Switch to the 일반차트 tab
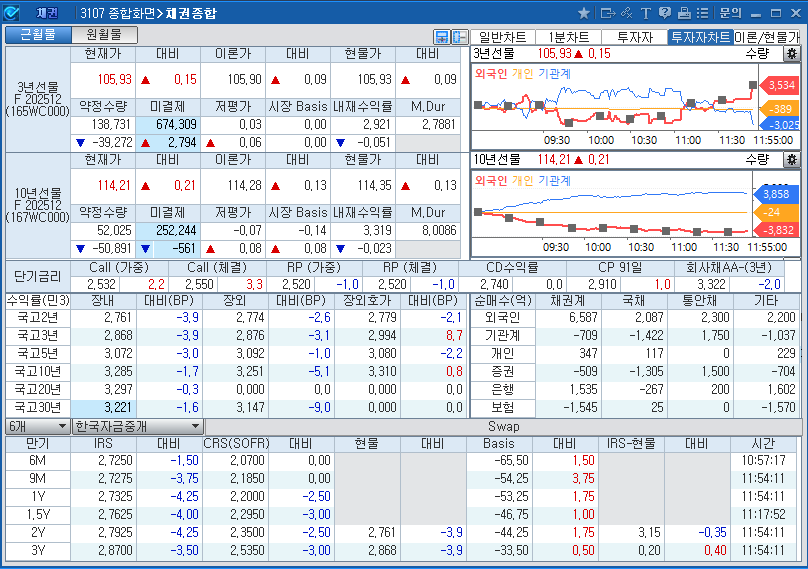The width and height of the screenshot is (808, 569). [504, 37]
